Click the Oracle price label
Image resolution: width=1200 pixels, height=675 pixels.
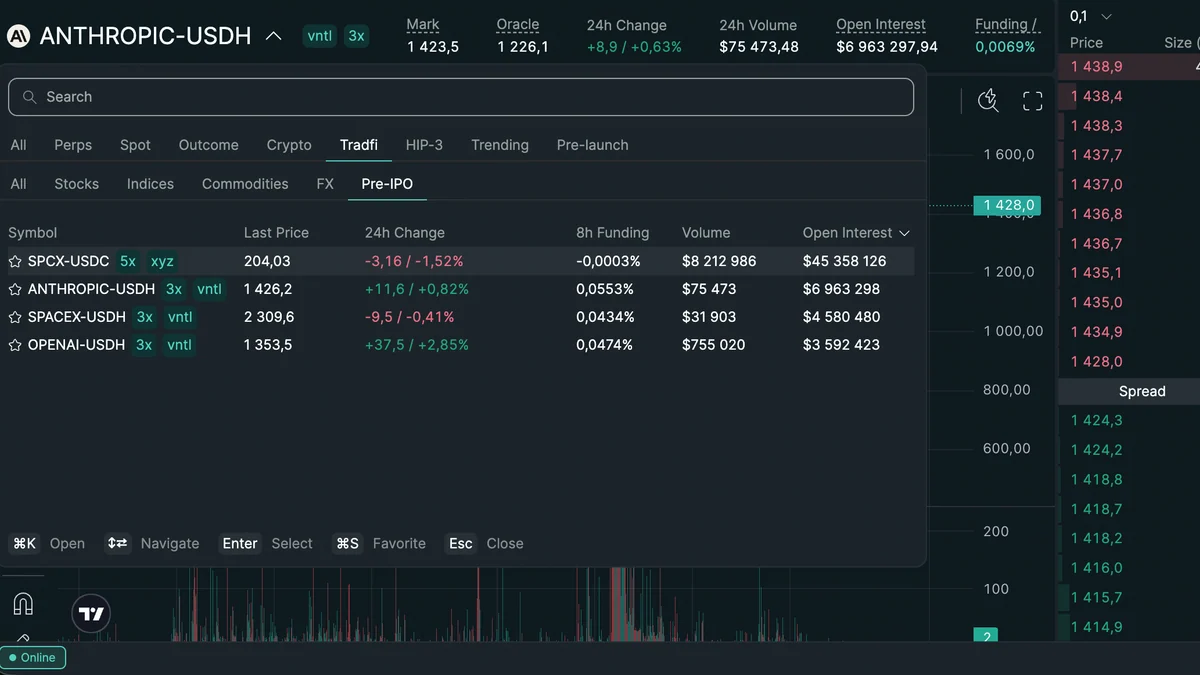(518, 24)
